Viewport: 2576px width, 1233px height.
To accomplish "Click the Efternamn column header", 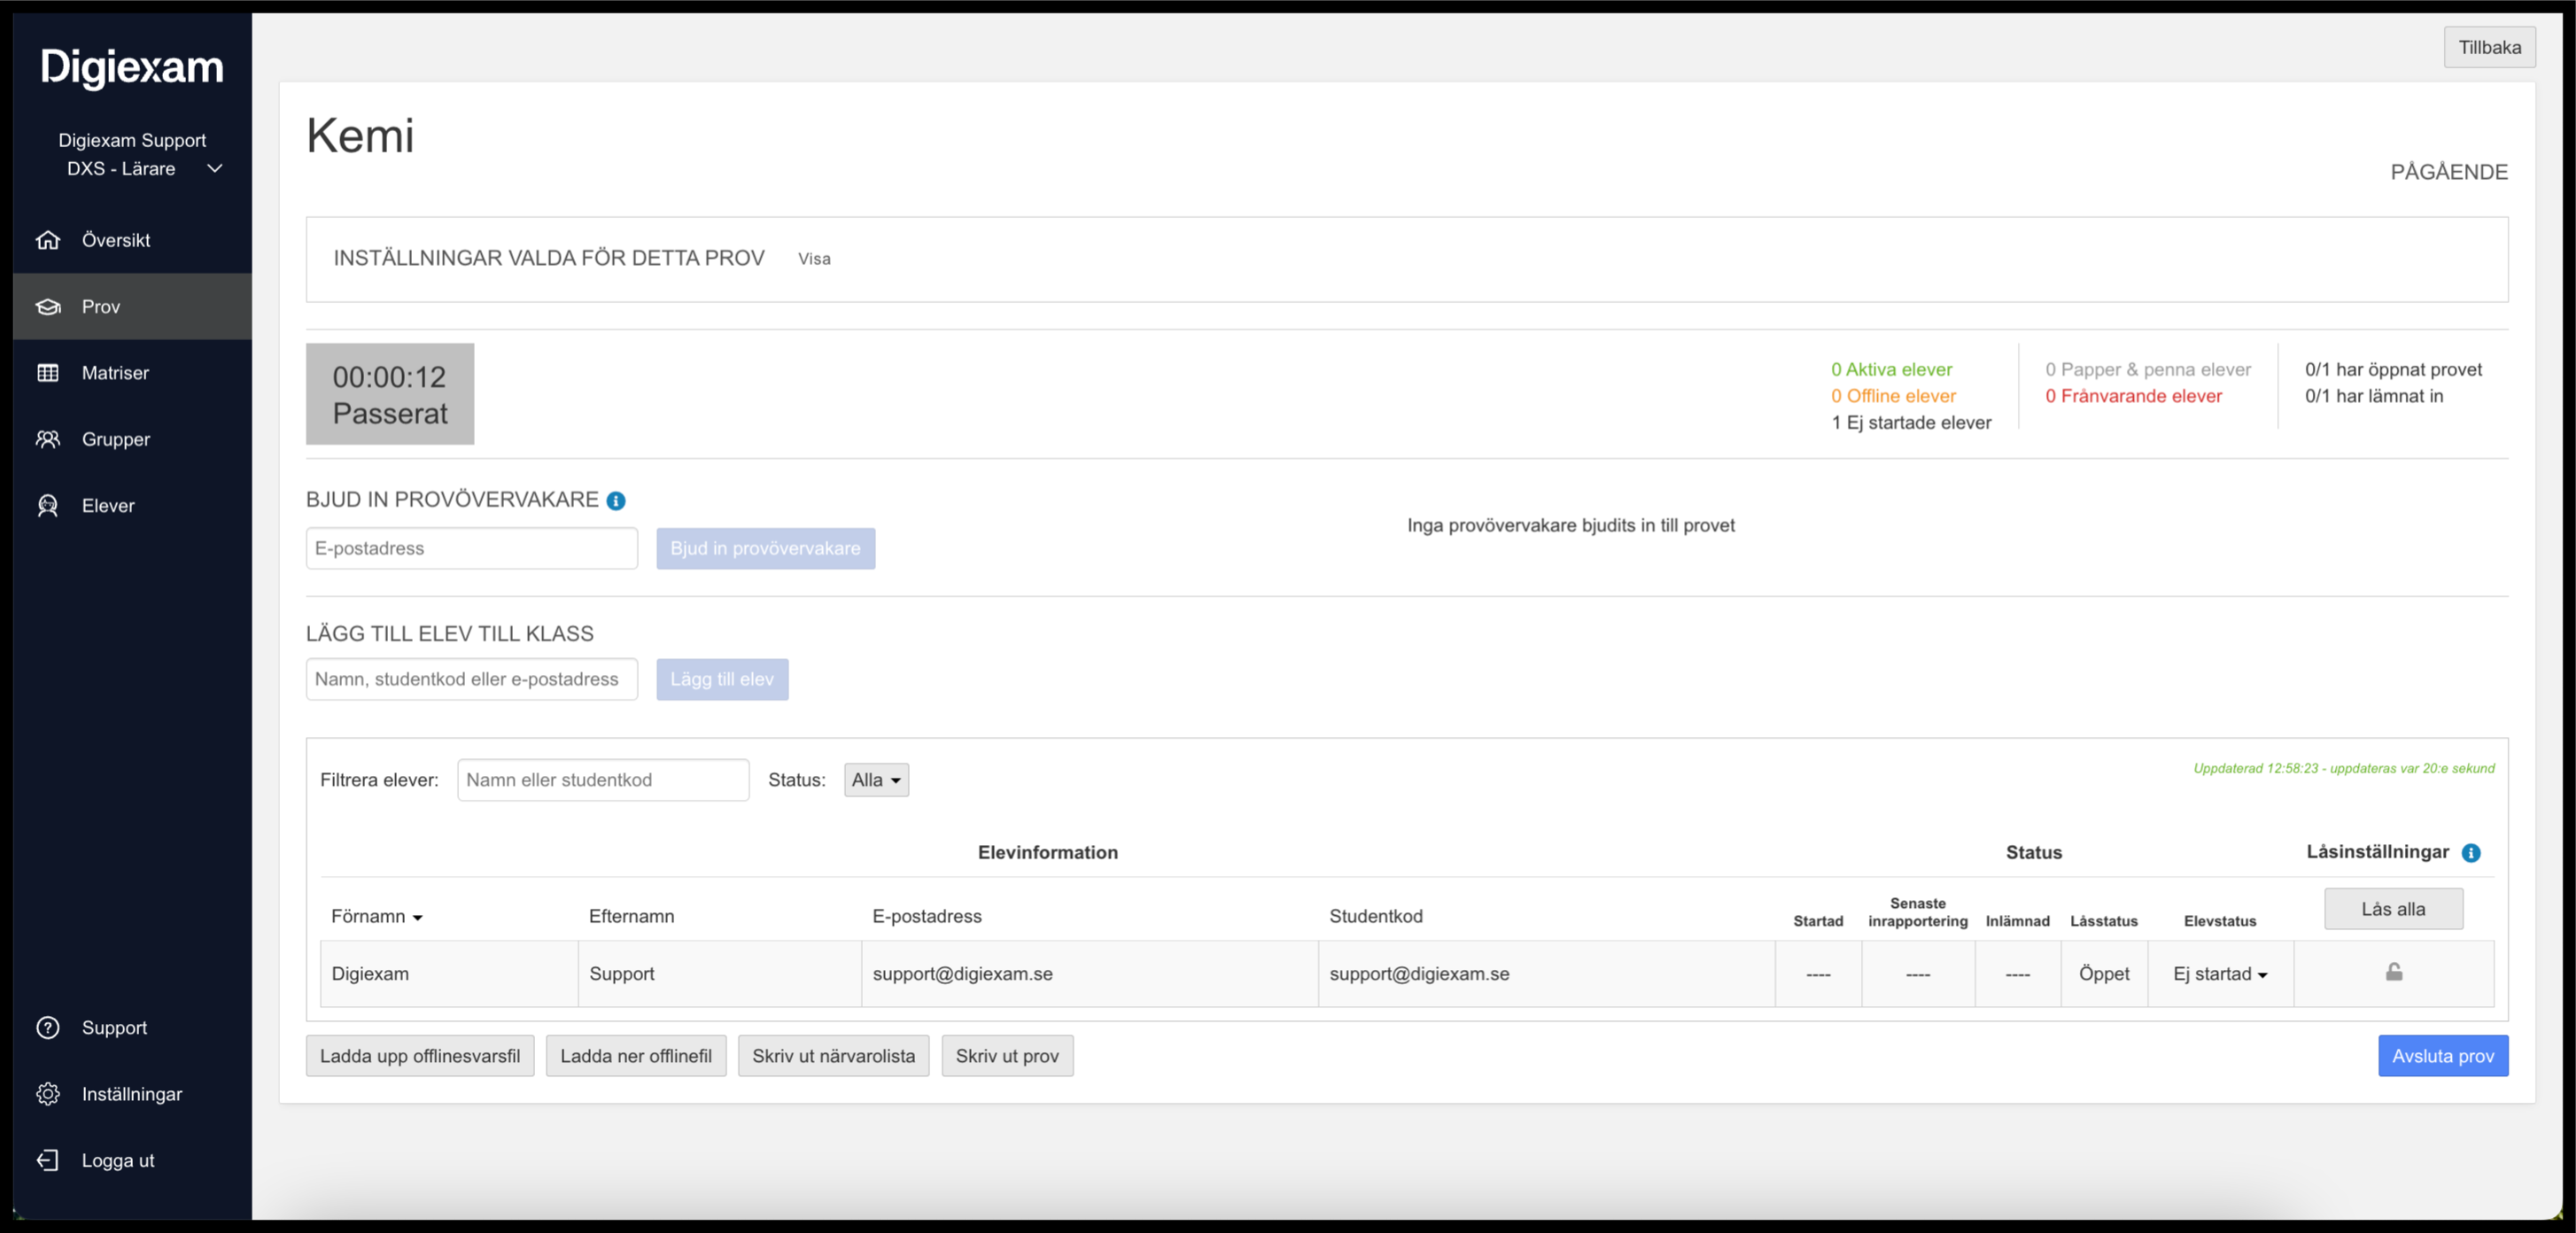I will [x=631, y=917].
